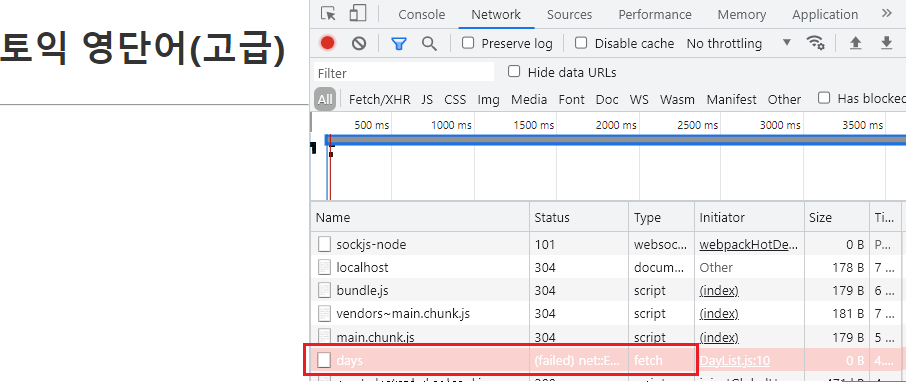The height and width of the screenshot is (382, 906).
Task: Check the Hide data URLs checkbox
Action: (513, 72)
